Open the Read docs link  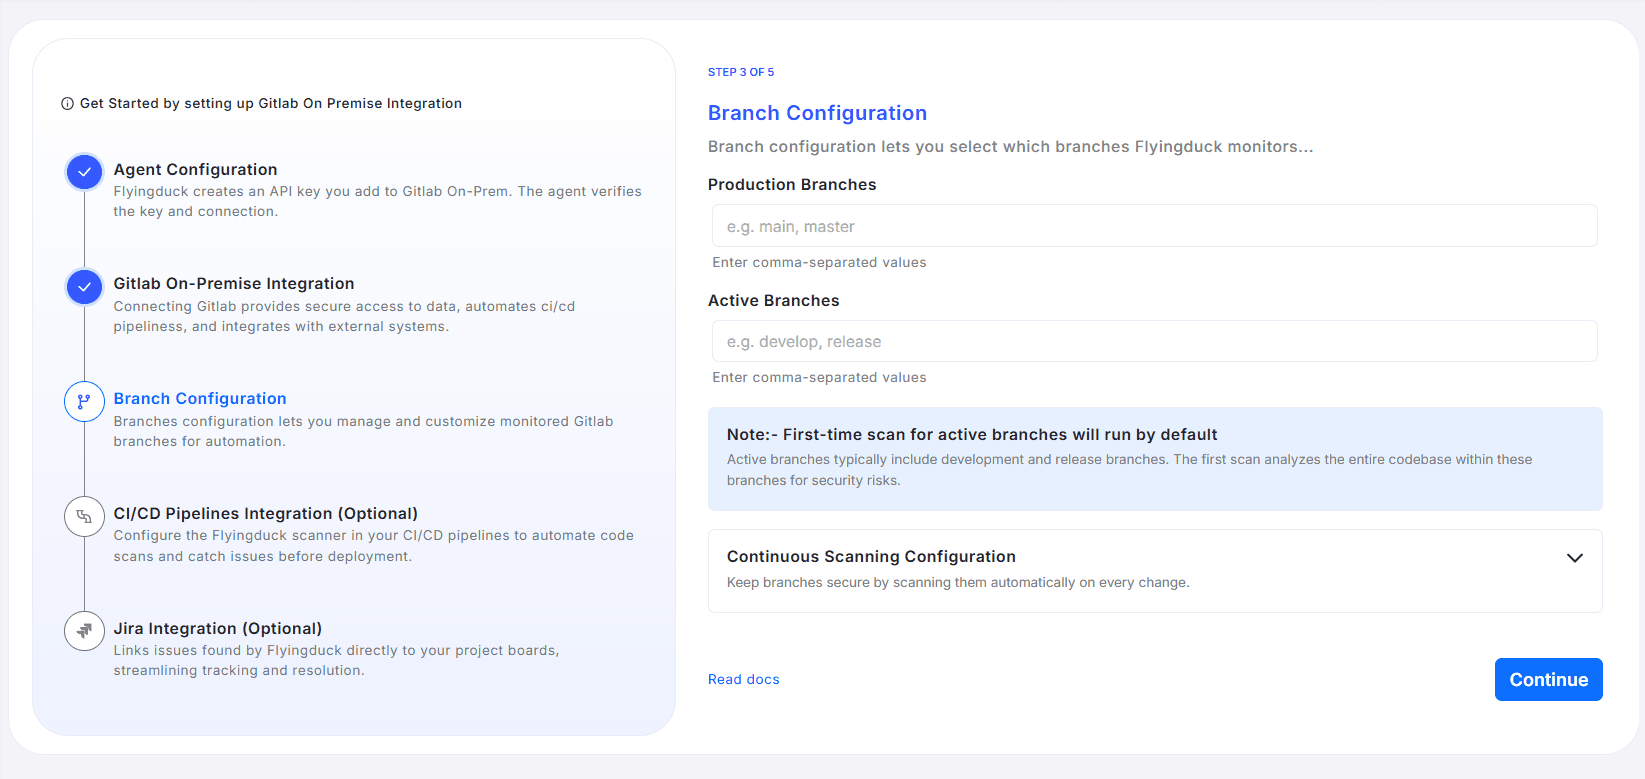(743, 680)
